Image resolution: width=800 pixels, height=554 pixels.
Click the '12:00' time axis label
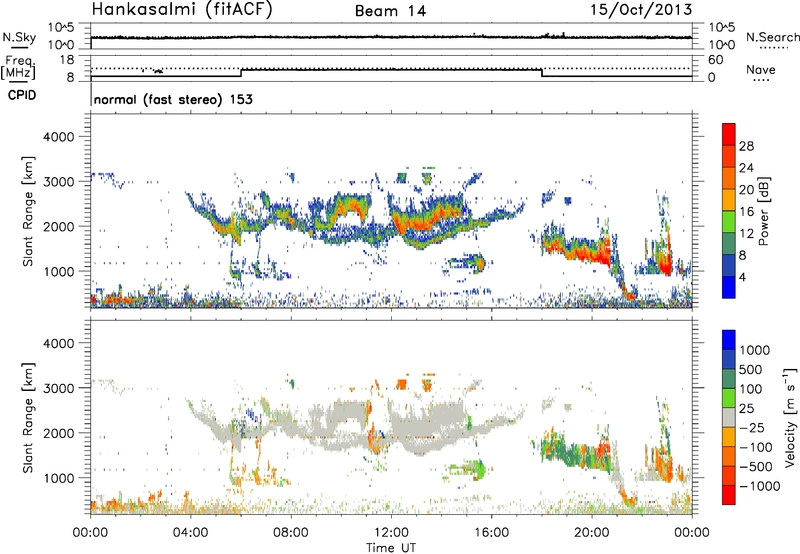click(x=391, y=533)
